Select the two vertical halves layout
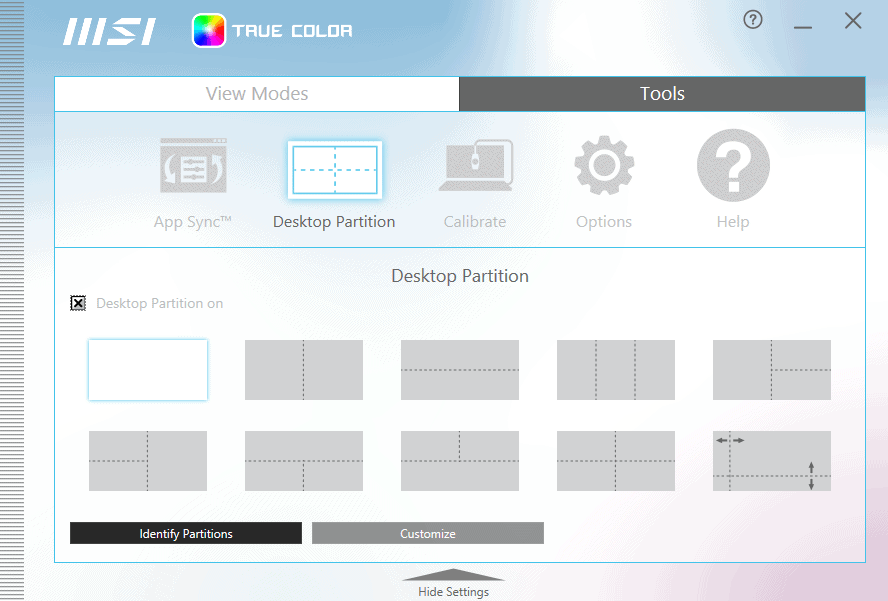Viewport: 888px width, 601px height. [304, 370]
